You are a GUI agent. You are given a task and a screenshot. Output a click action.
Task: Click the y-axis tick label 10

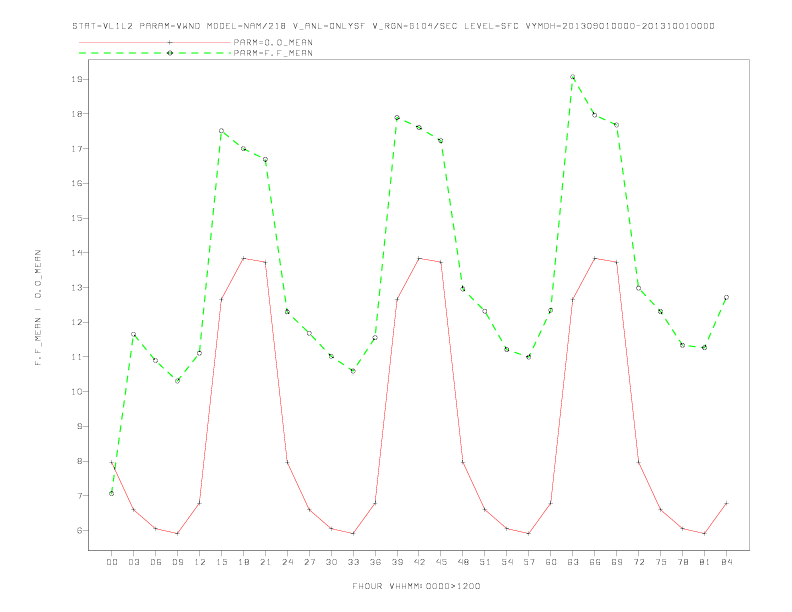coord(77,391)
